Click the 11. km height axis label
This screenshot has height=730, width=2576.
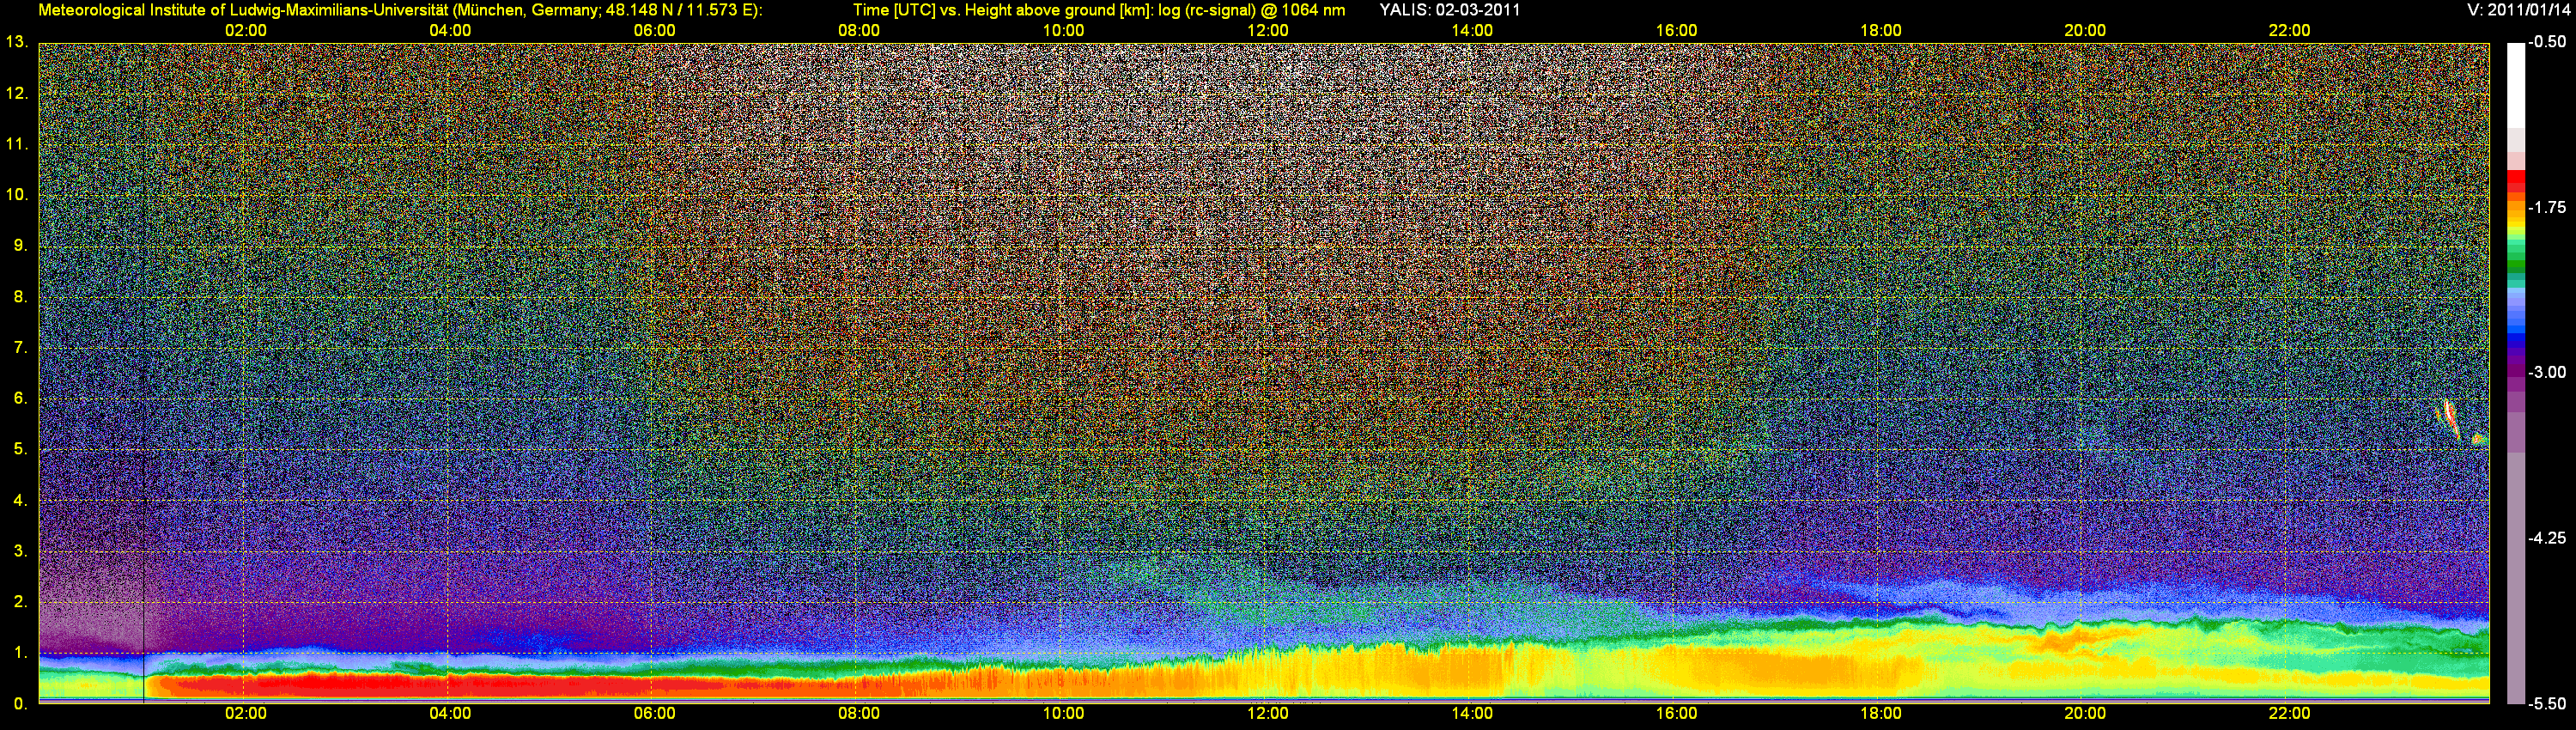pyautogui.click(x=16, y=144)
